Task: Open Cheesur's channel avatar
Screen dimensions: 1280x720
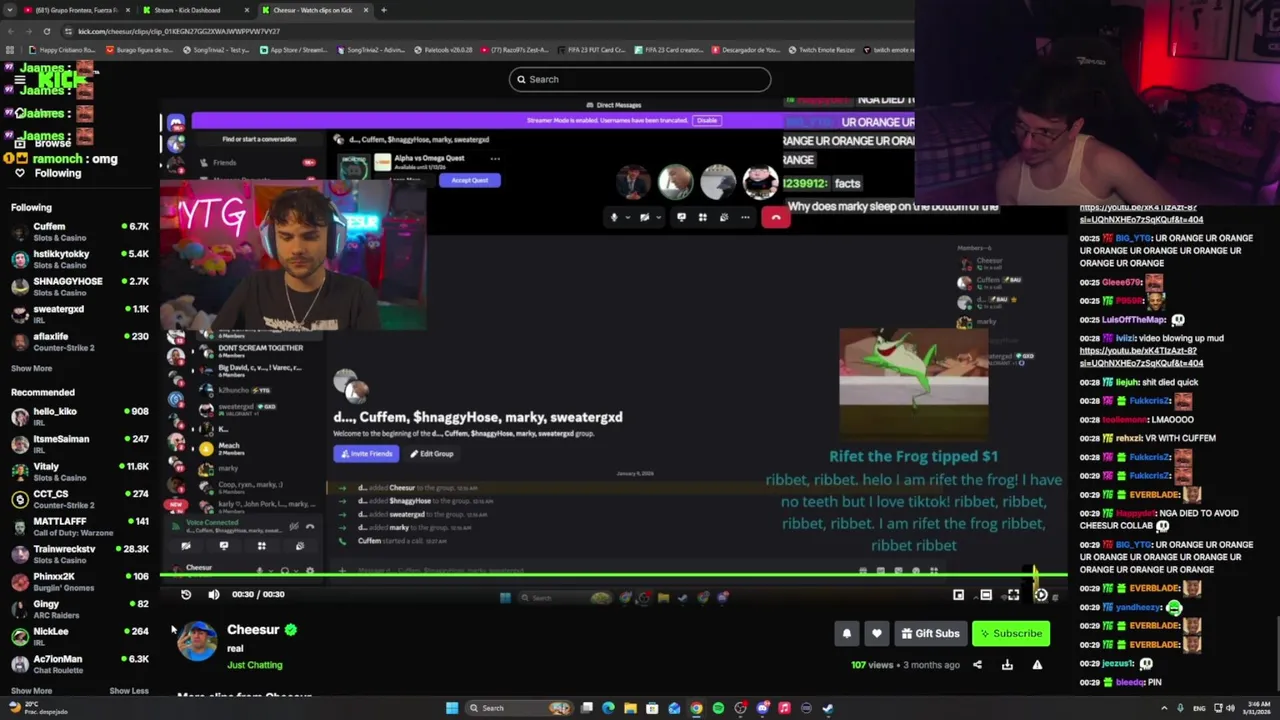Action: tap(197, 641)
